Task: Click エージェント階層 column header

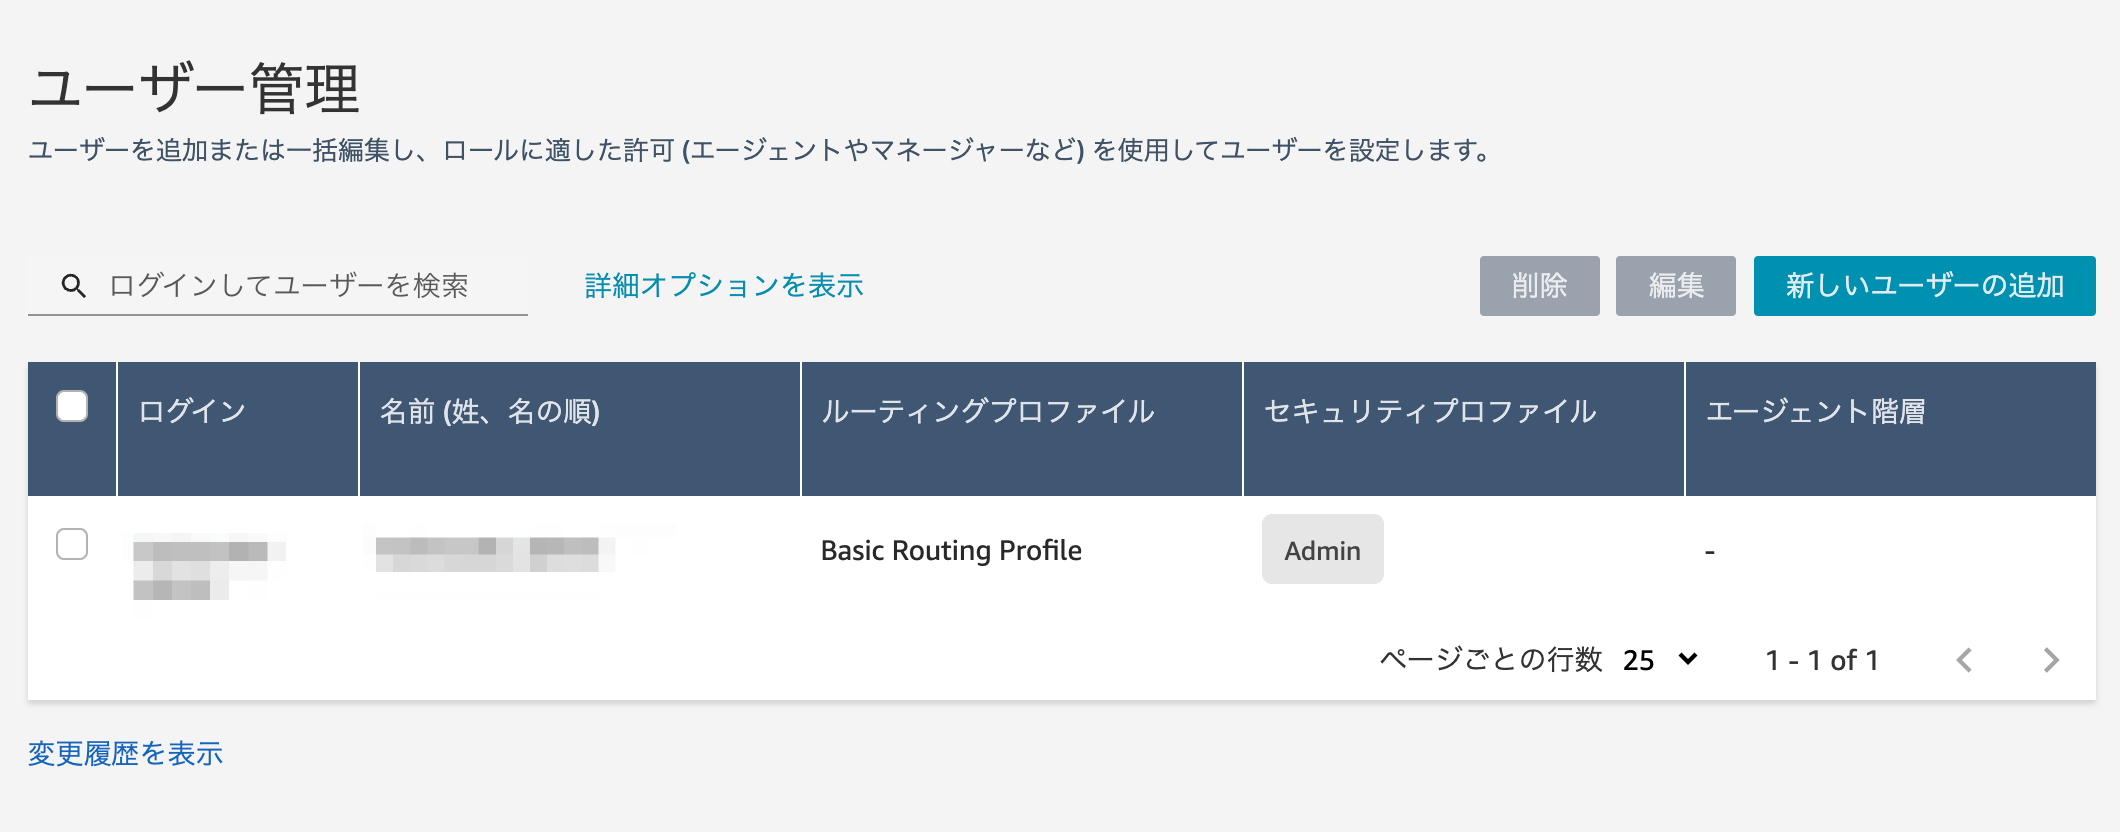Action: [1816, 411]
